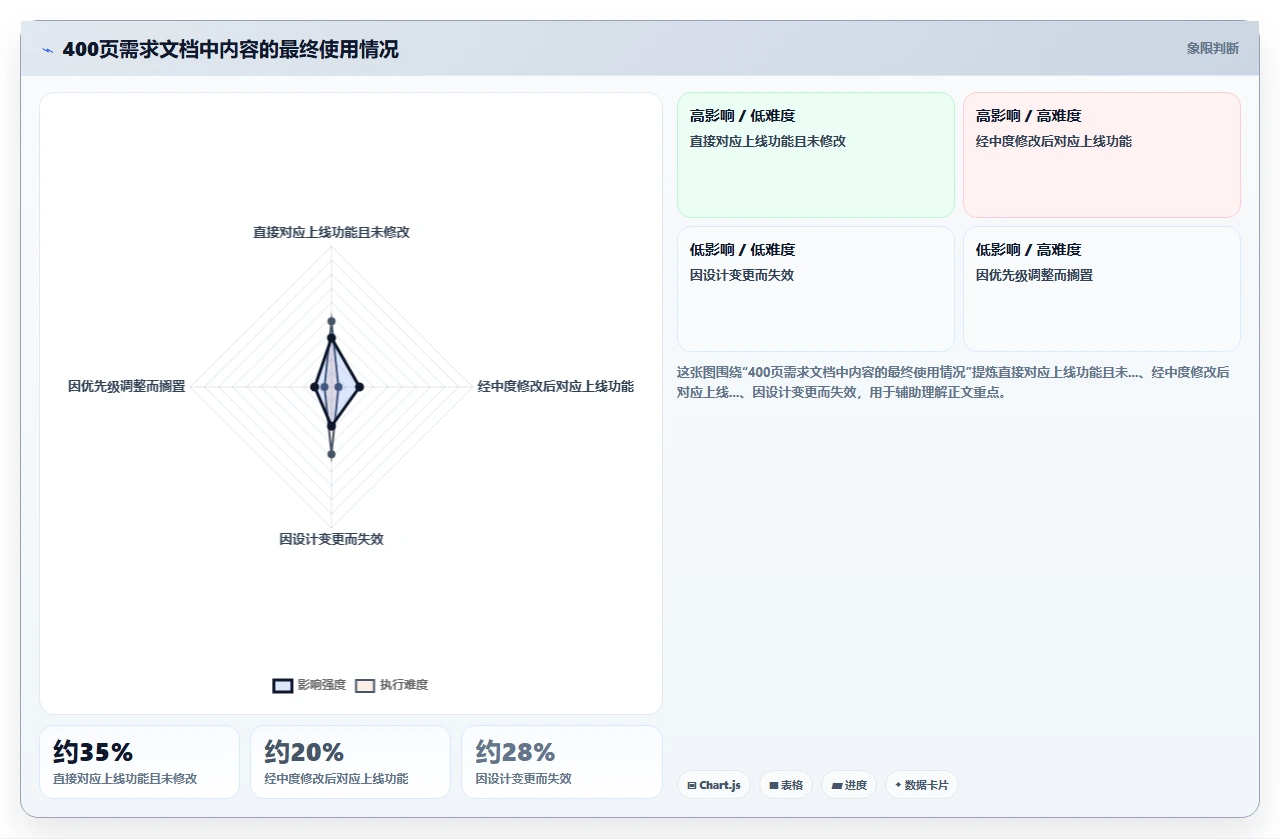Select the 高影响 / 低难度 quadrant card

coord(816,155)
